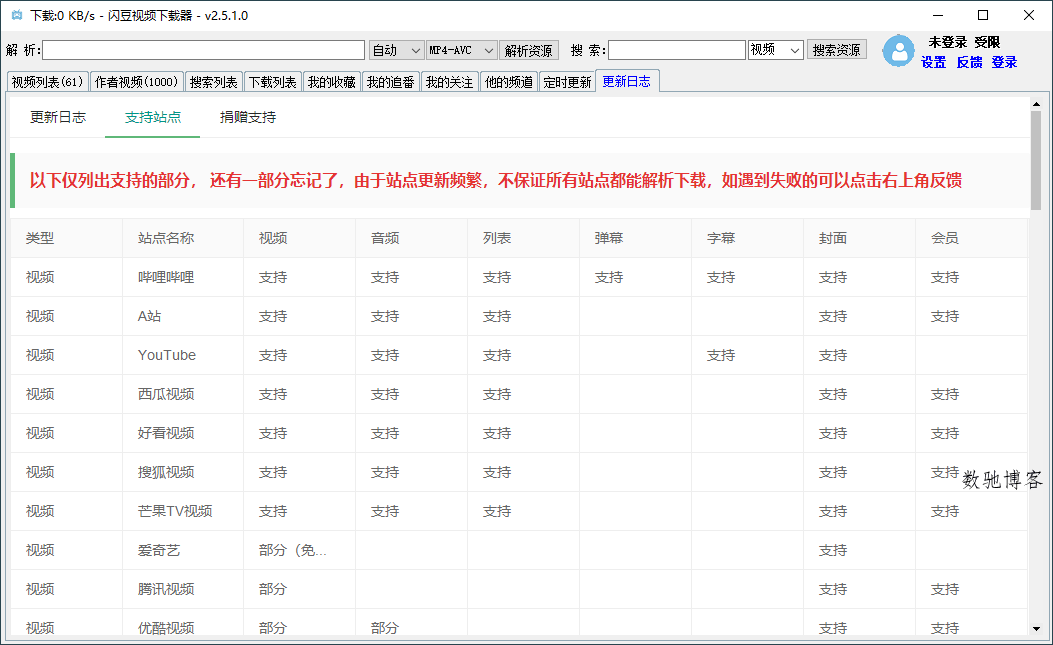1053x645 pixels.
Task: Go to 我的收藏 tab
Action: pos(331,82)
